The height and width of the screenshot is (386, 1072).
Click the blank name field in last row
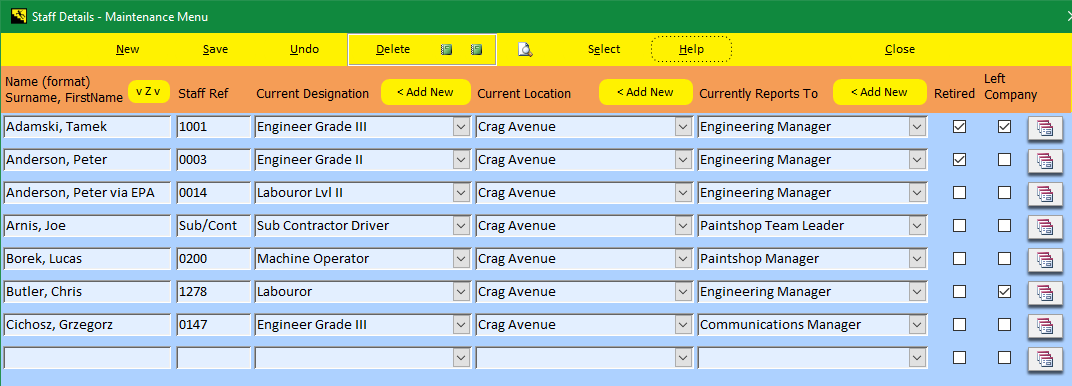coord(87,357)
